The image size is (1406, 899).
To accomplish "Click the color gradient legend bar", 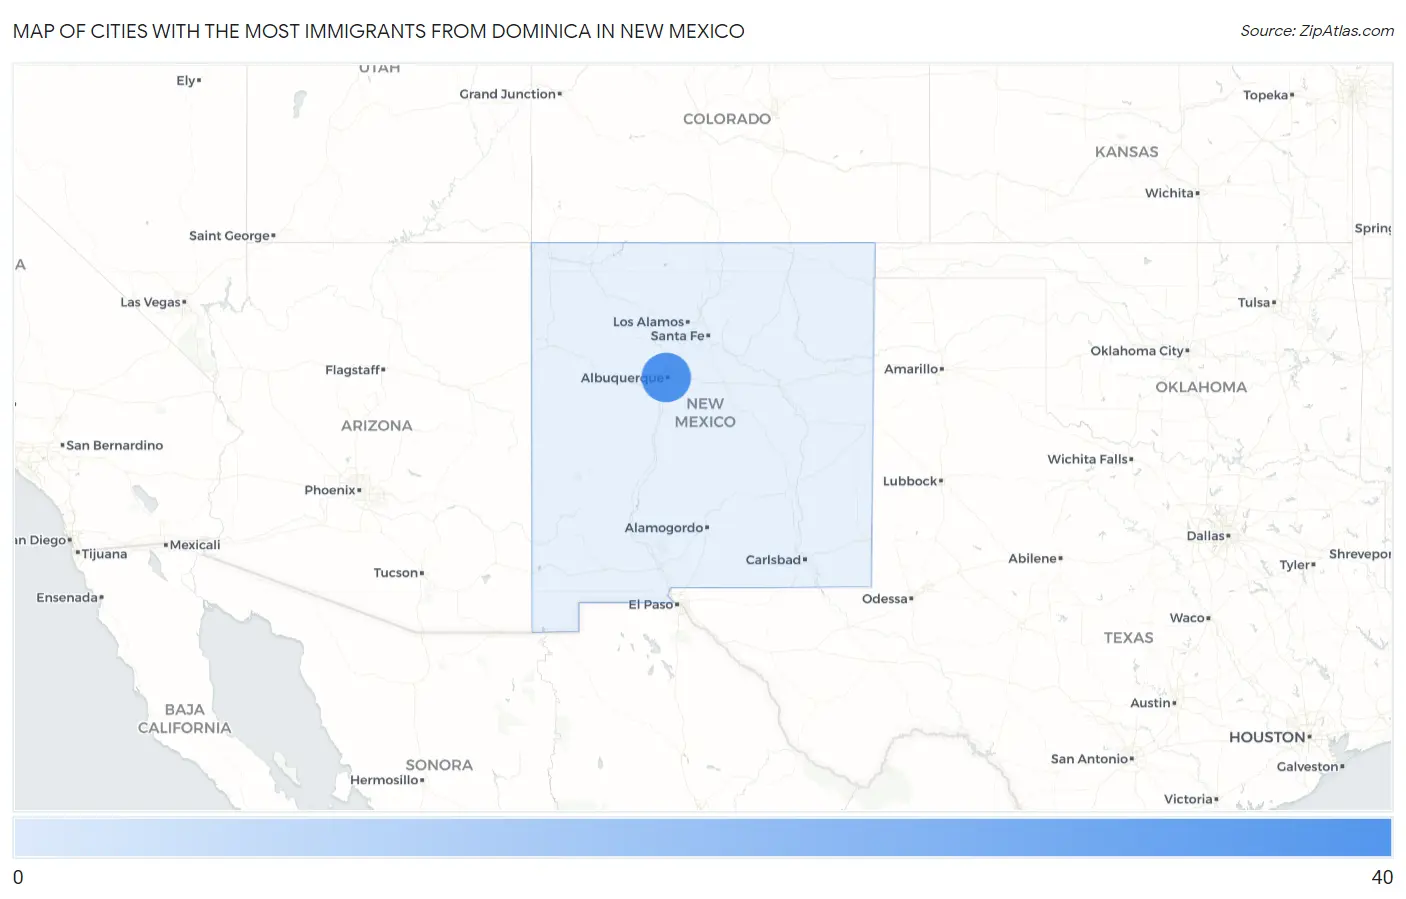I will [702, 837].
